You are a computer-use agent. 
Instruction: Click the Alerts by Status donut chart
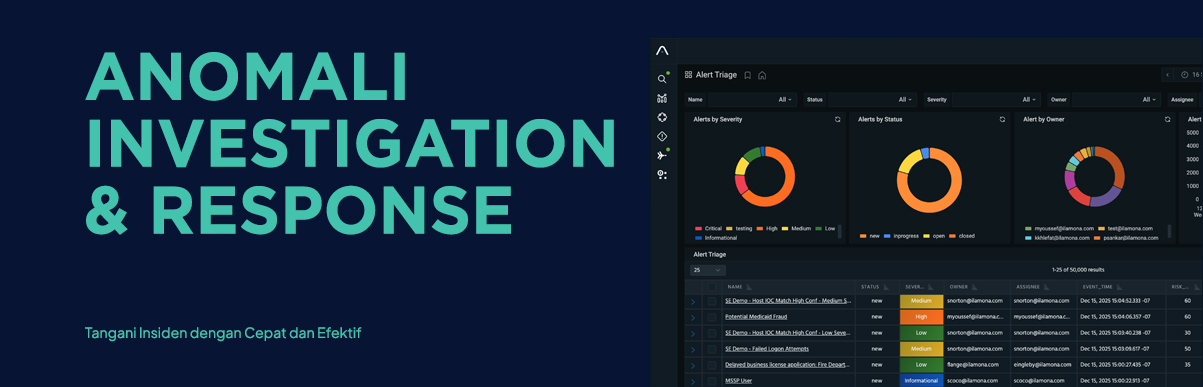pyautogui.click(x=929, y=181)
